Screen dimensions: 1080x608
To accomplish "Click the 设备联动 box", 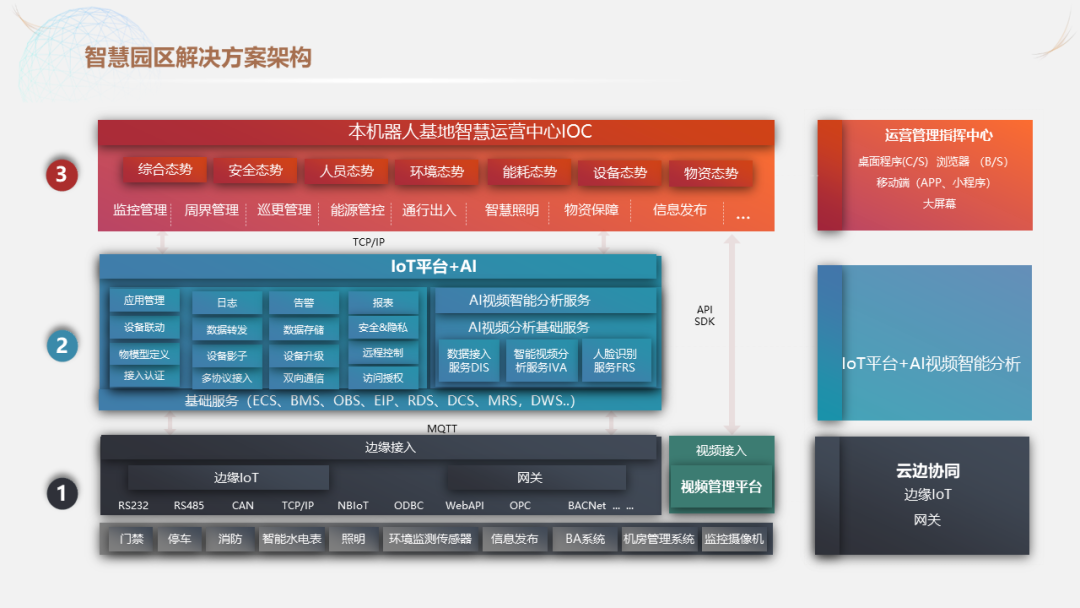I will coord(145,327).
